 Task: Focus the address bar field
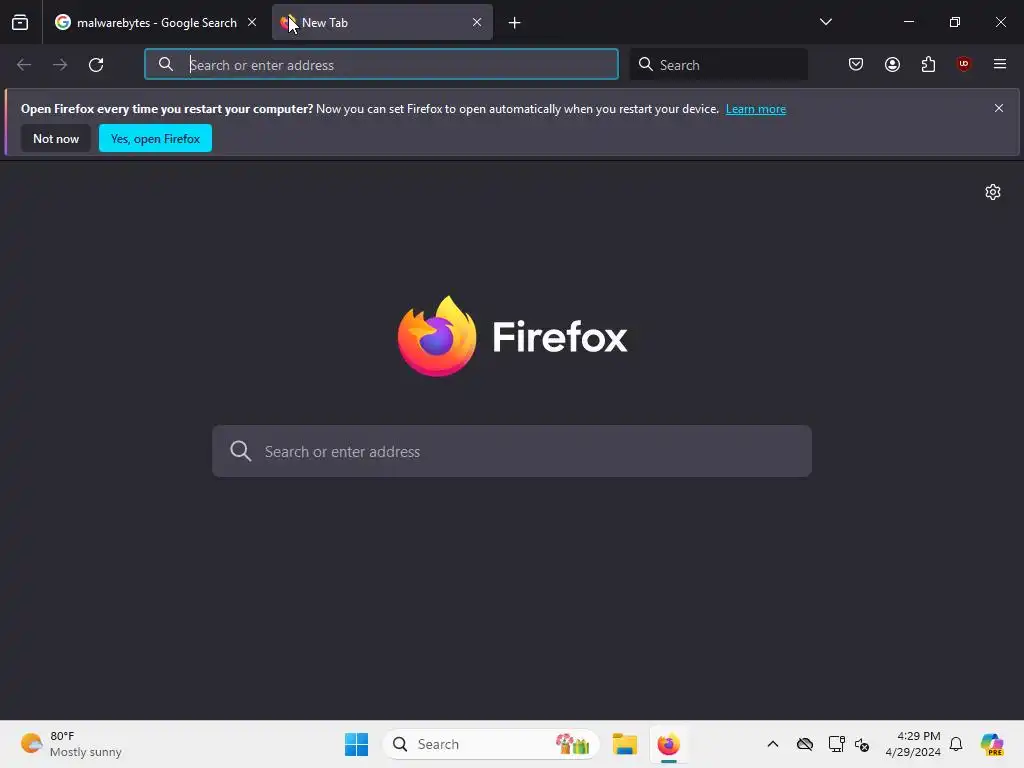(x=381, y=65)
